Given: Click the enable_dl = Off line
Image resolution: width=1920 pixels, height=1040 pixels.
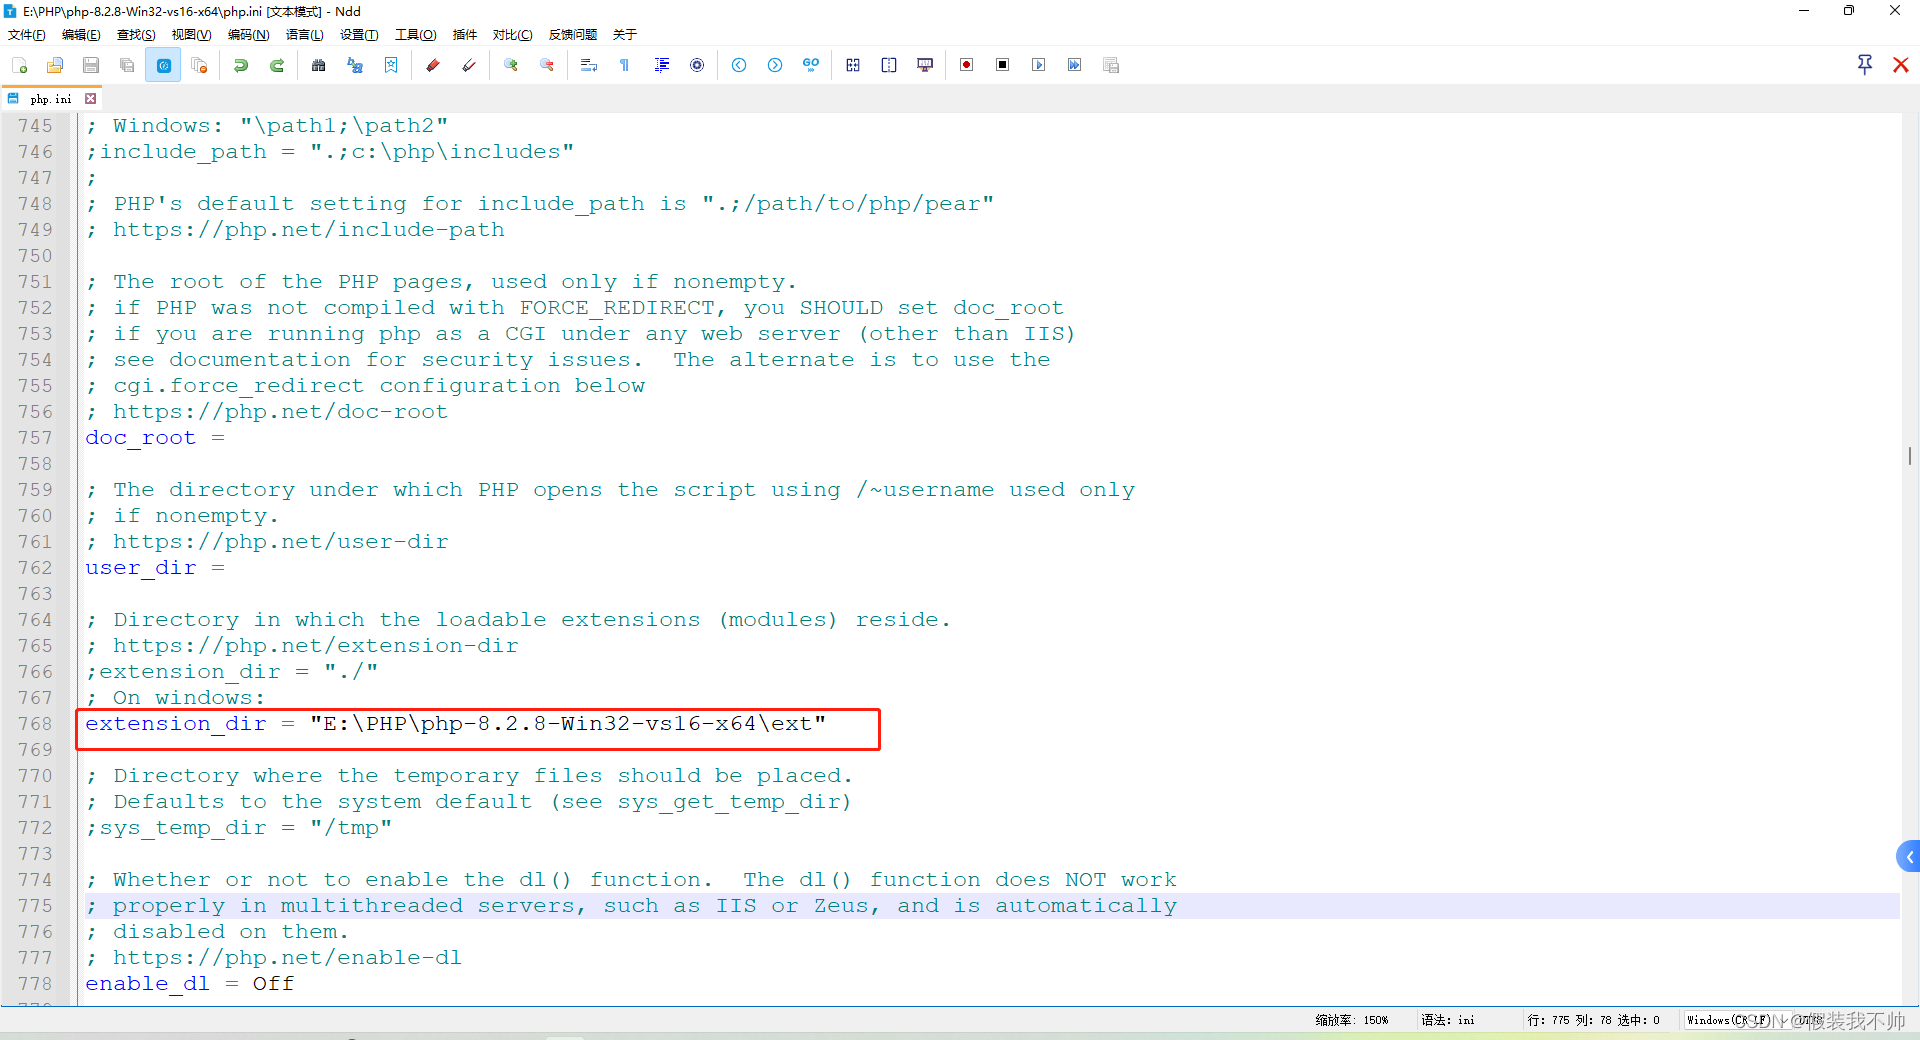Looking at the screenshot, I should point(190,984).
